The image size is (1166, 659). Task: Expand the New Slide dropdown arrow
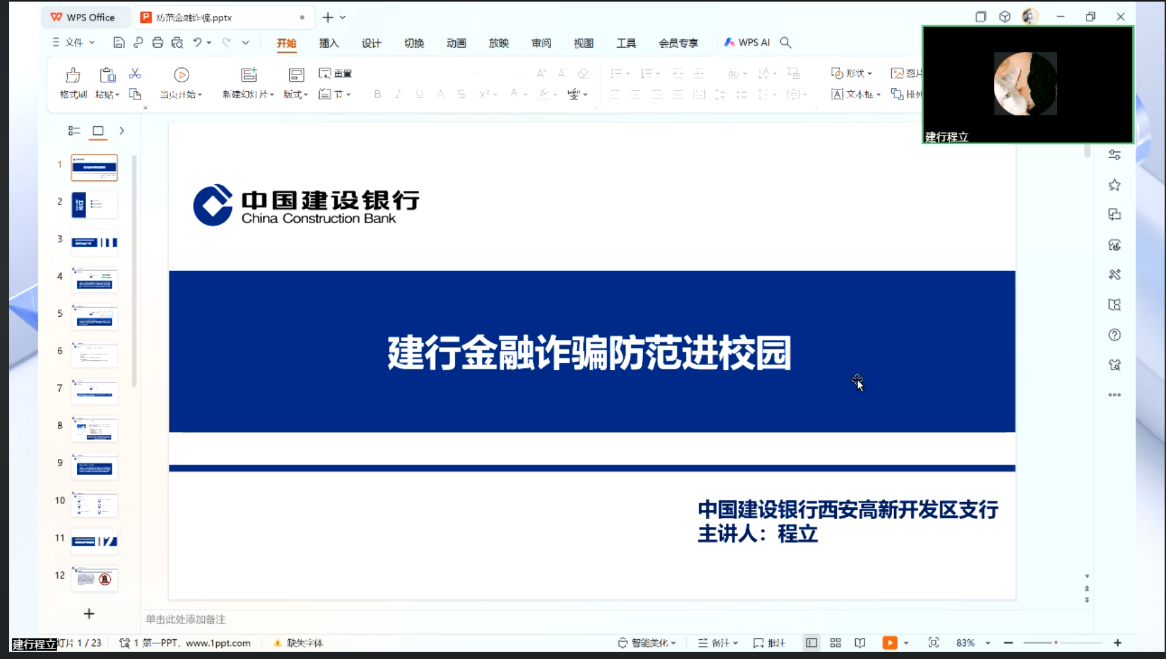tap(272, 95)
